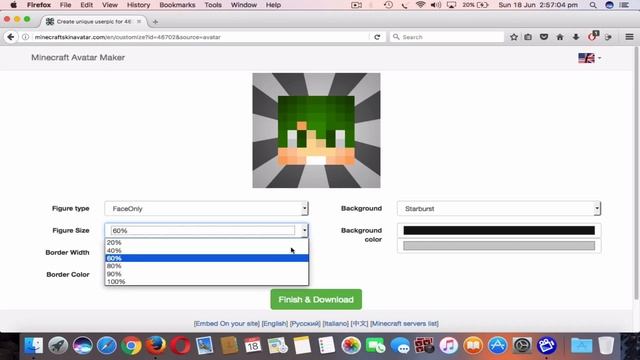Click the Minecraft Avatar Maker title link
640x360 pixels.
78,58
